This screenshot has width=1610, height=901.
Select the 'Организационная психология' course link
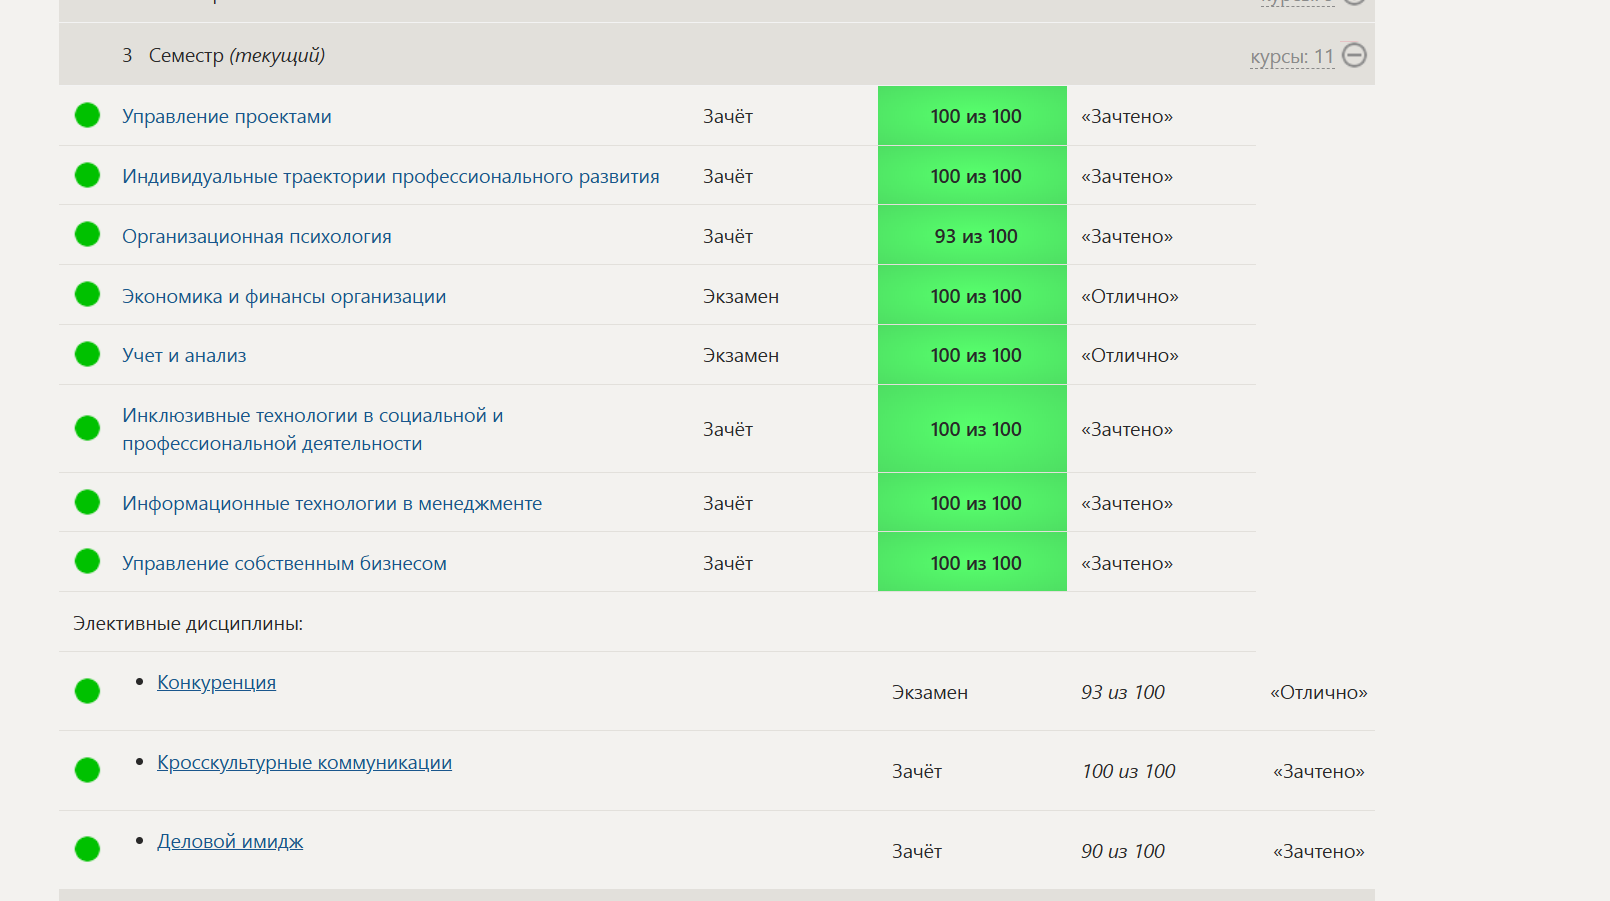click(256, 237)
